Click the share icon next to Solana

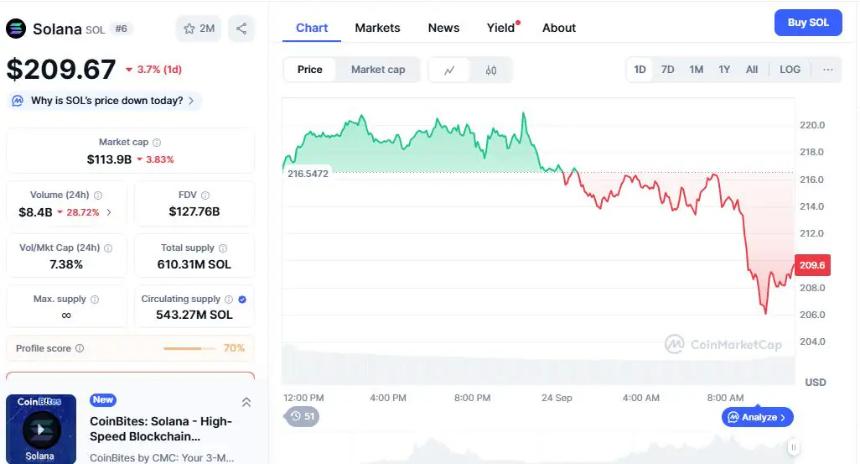tap(241, 28)
